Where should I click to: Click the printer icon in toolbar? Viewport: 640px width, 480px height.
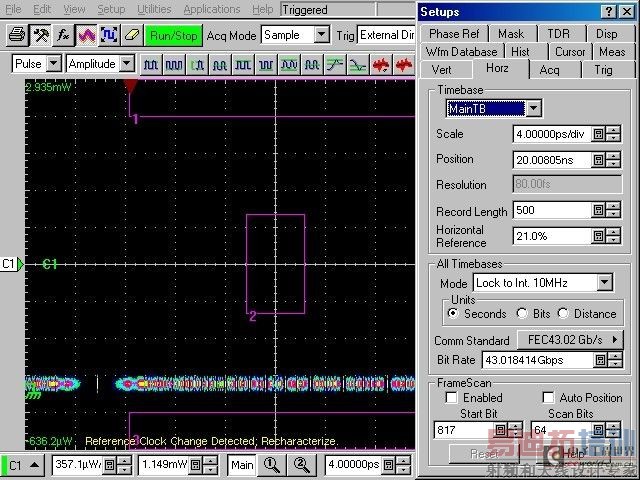coord(17,35)
